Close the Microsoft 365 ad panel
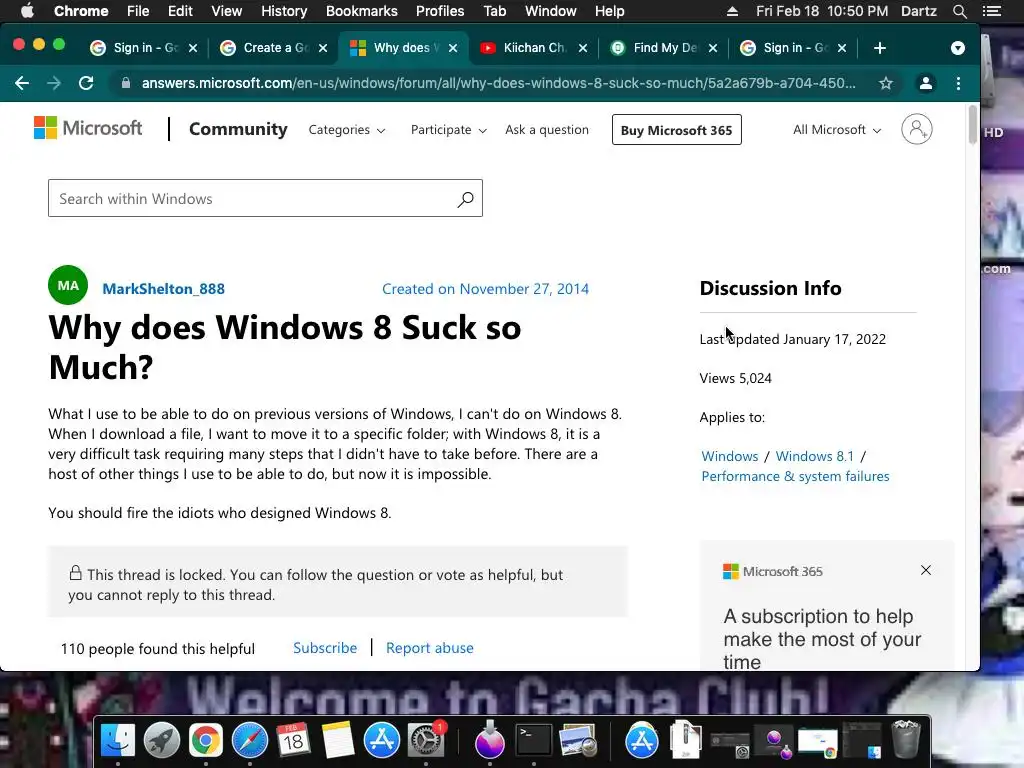 [925, 570]
